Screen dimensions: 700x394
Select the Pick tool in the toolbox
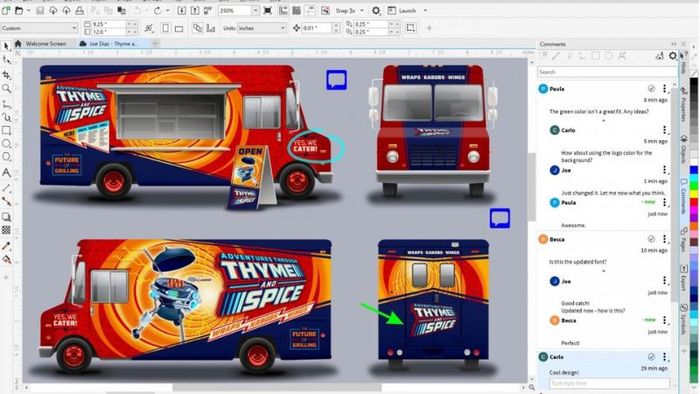click(6, 46)
